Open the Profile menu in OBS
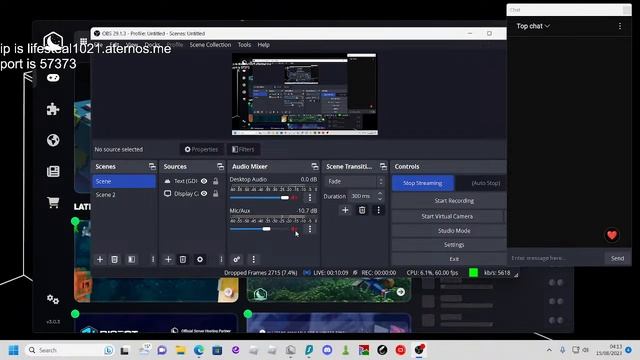 [x=175, y=45]
